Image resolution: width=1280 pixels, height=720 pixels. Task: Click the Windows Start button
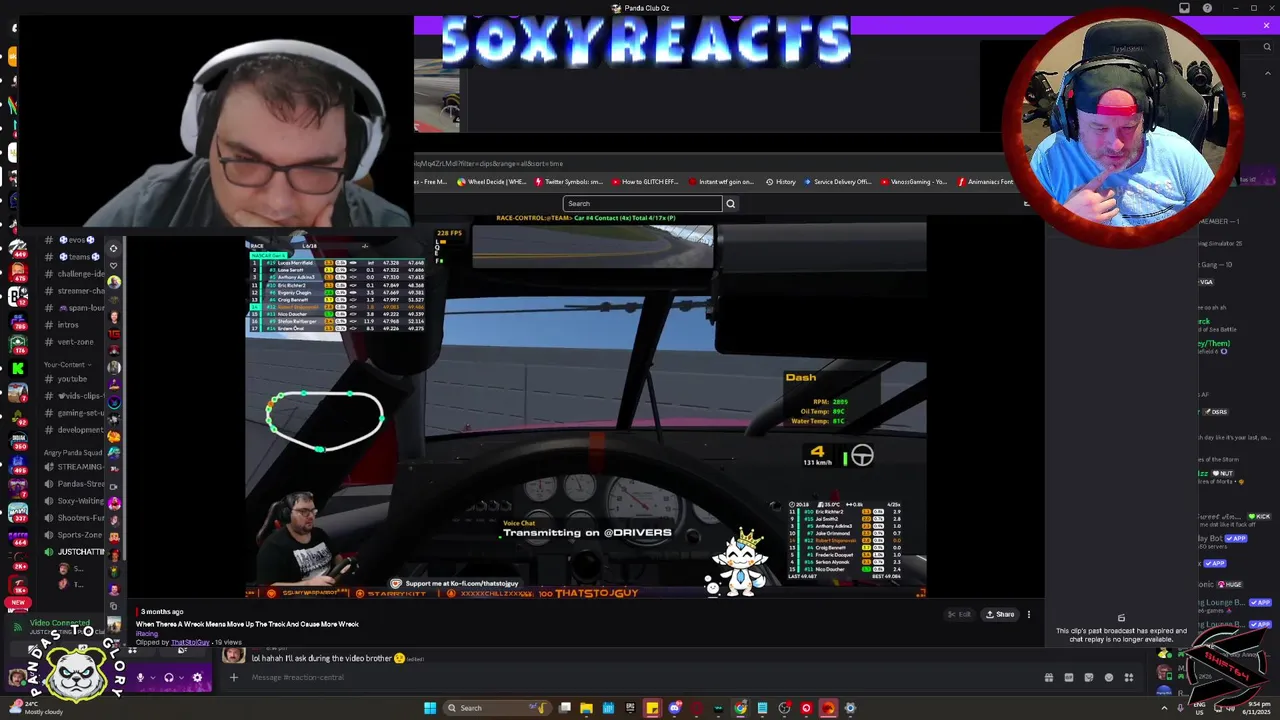point(430,708)
